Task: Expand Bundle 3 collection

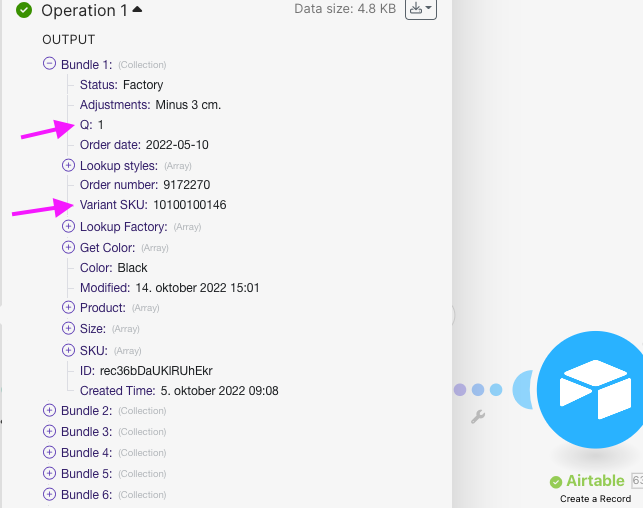Action: pyautogui.click(x=49, y=431)
